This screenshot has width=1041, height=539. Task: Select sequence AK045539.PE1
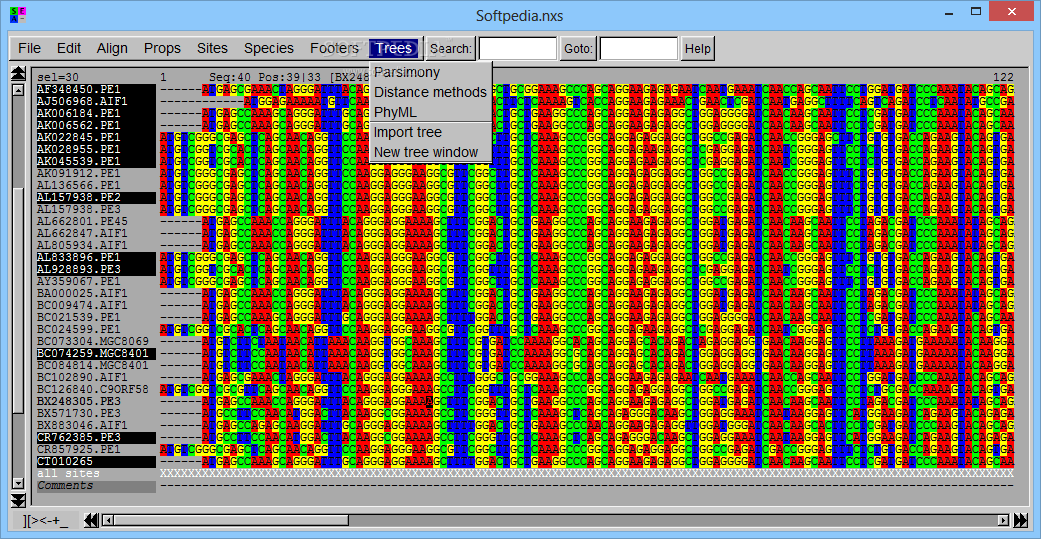pos(96,161)
